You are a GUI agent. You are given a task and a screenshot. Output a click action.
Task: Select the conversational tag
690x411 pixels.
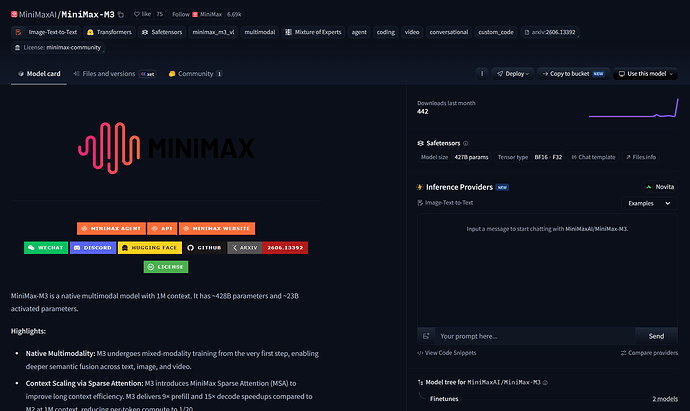449,32
